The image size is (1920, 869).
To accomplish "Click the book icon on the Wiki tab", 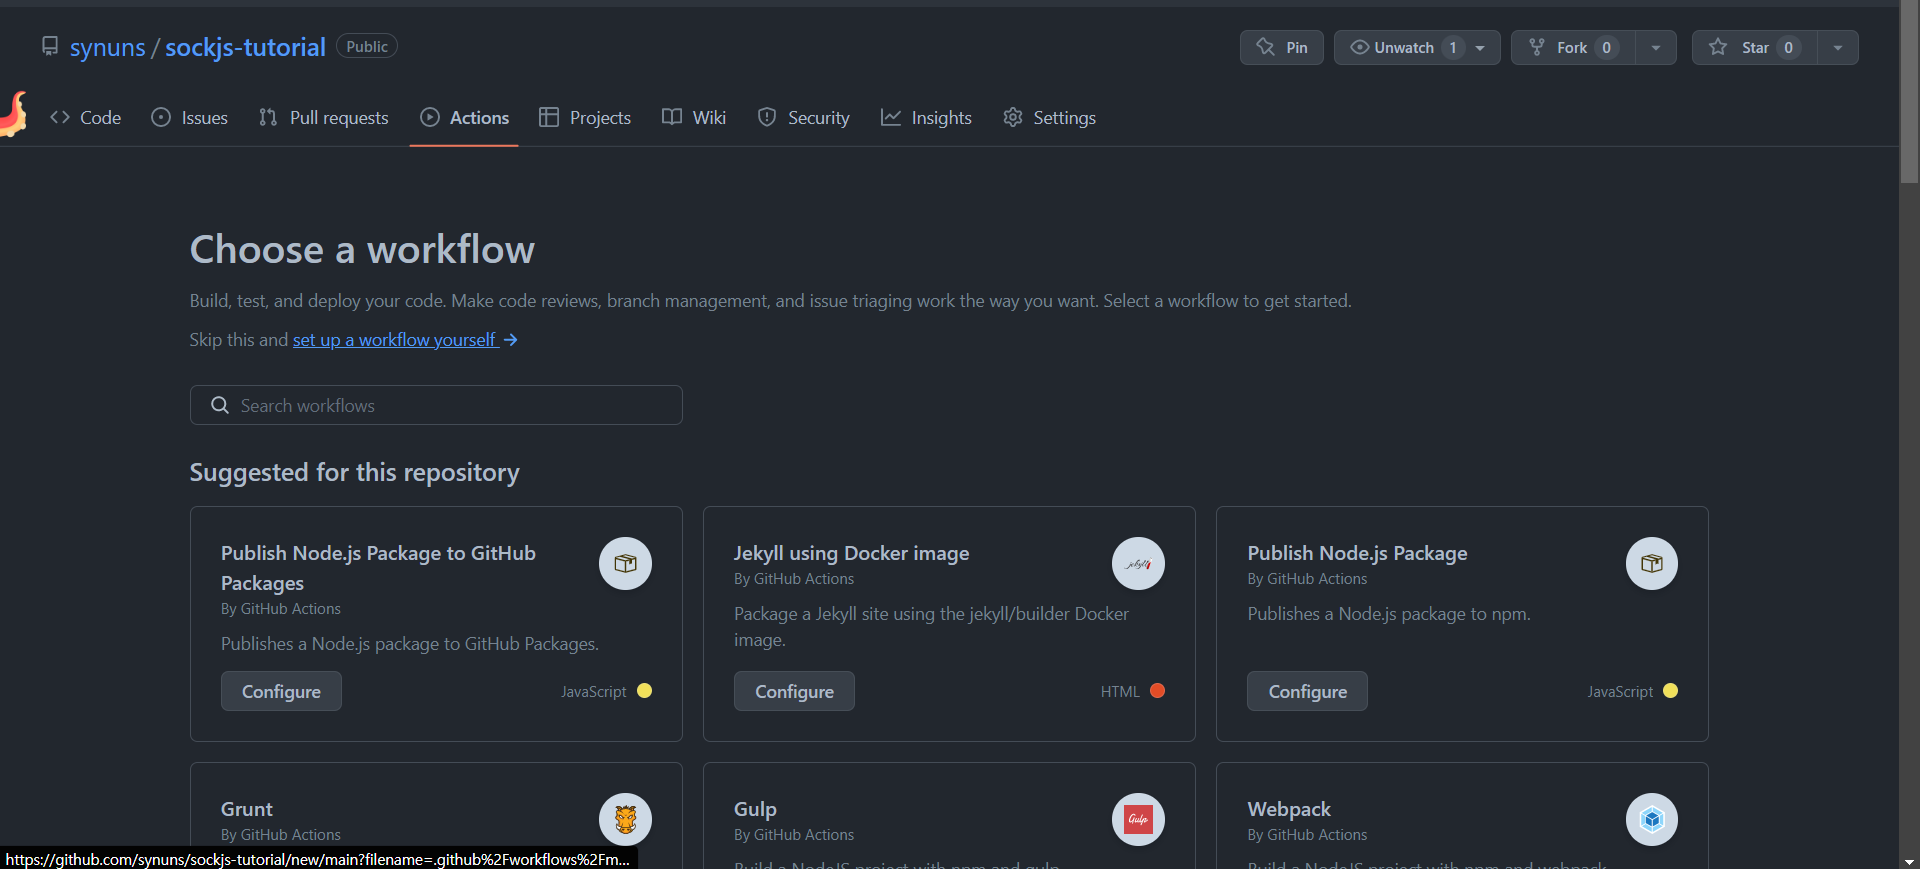I will [672, 117].
